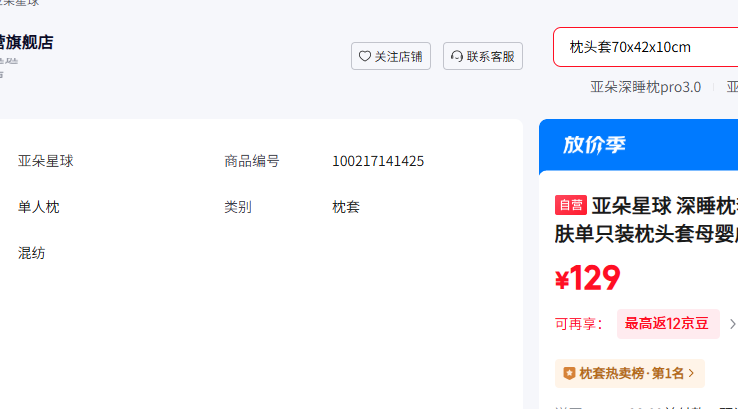Expand the 可再享 offers chevron arrow
The height and width of the screenshot is (409, 738).
[x=732, y=324]
